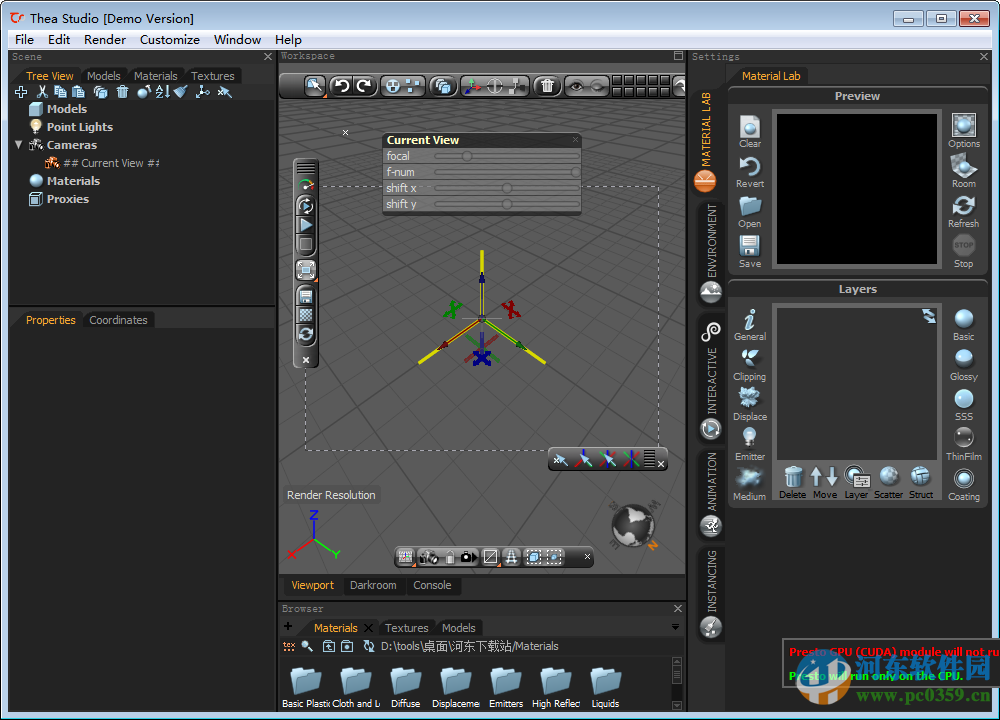Select the SSS material layer type
The height and width of the screenshot is (720, 1000).
[963, 400]
